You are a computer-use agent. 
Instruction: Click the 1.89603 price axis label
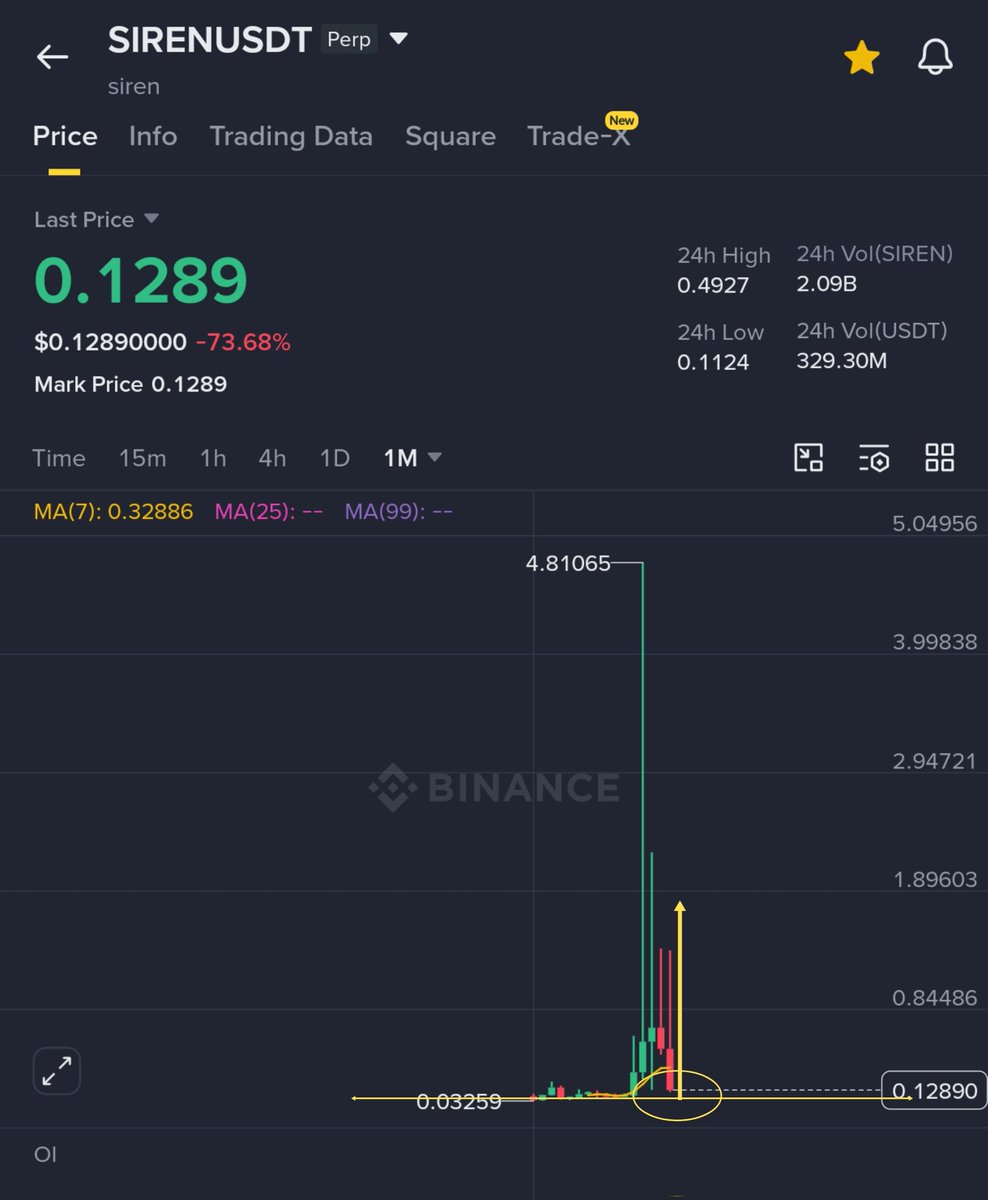pyautogui.click(x=934, y=879)
